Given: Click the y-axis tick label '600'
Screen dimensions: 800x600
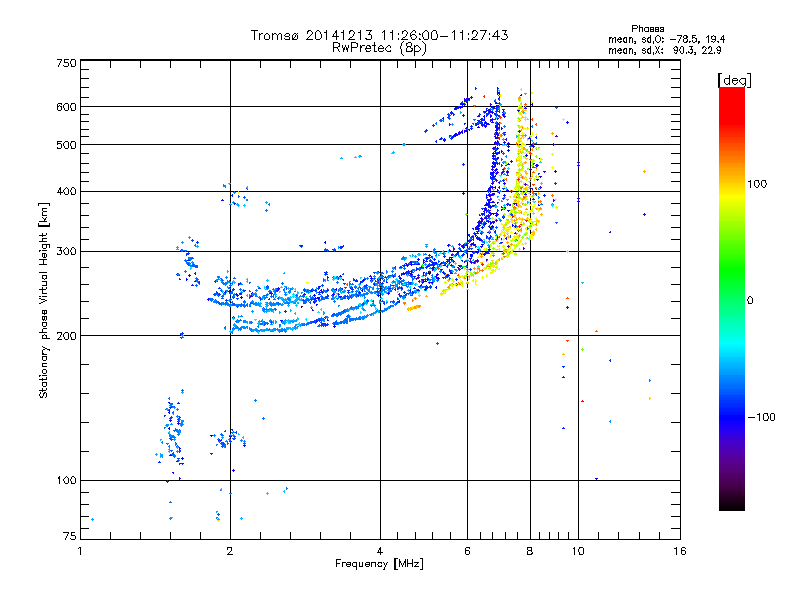Looking at the screenshot, I should pos(66,107).
